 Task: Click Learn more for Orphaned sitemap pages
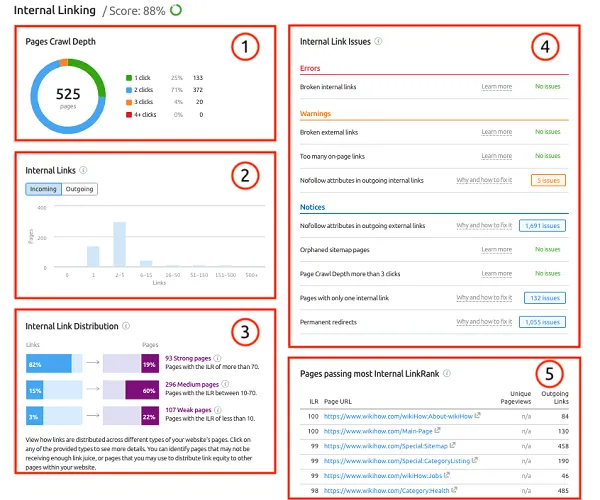[497, 250]
